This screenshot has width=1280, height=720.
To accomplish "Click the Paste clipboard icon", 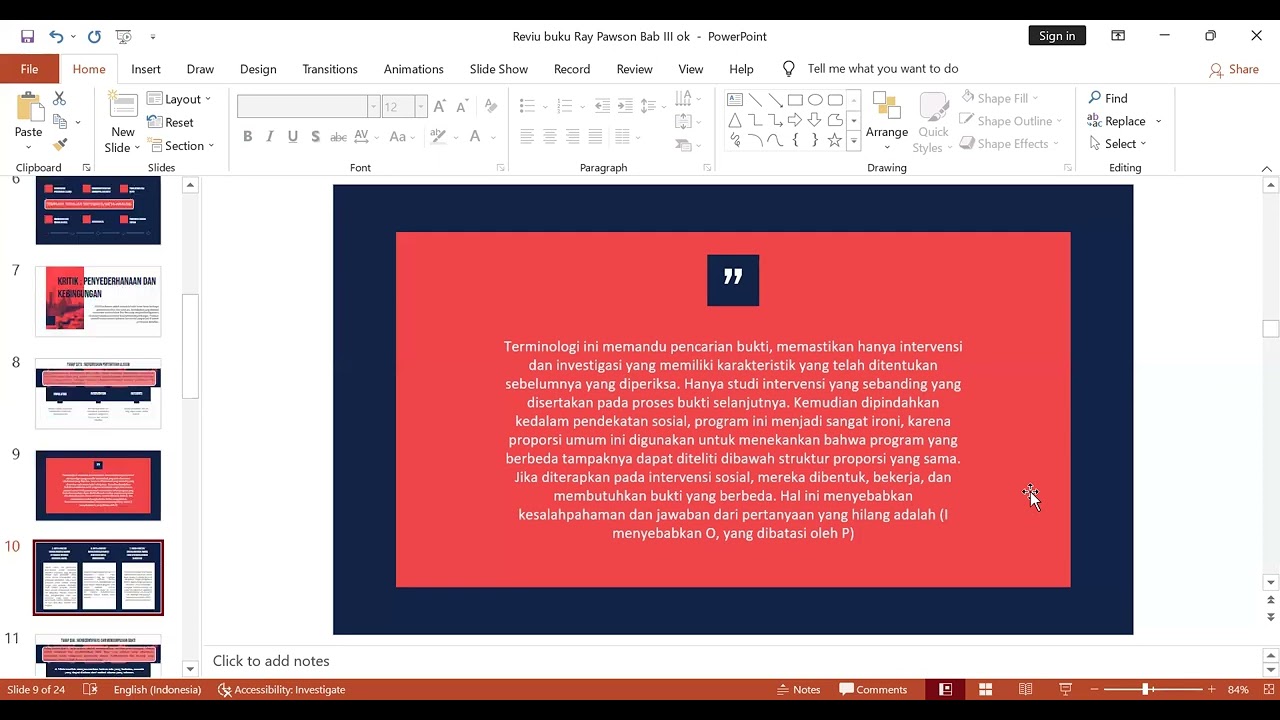I will [28, 108].
